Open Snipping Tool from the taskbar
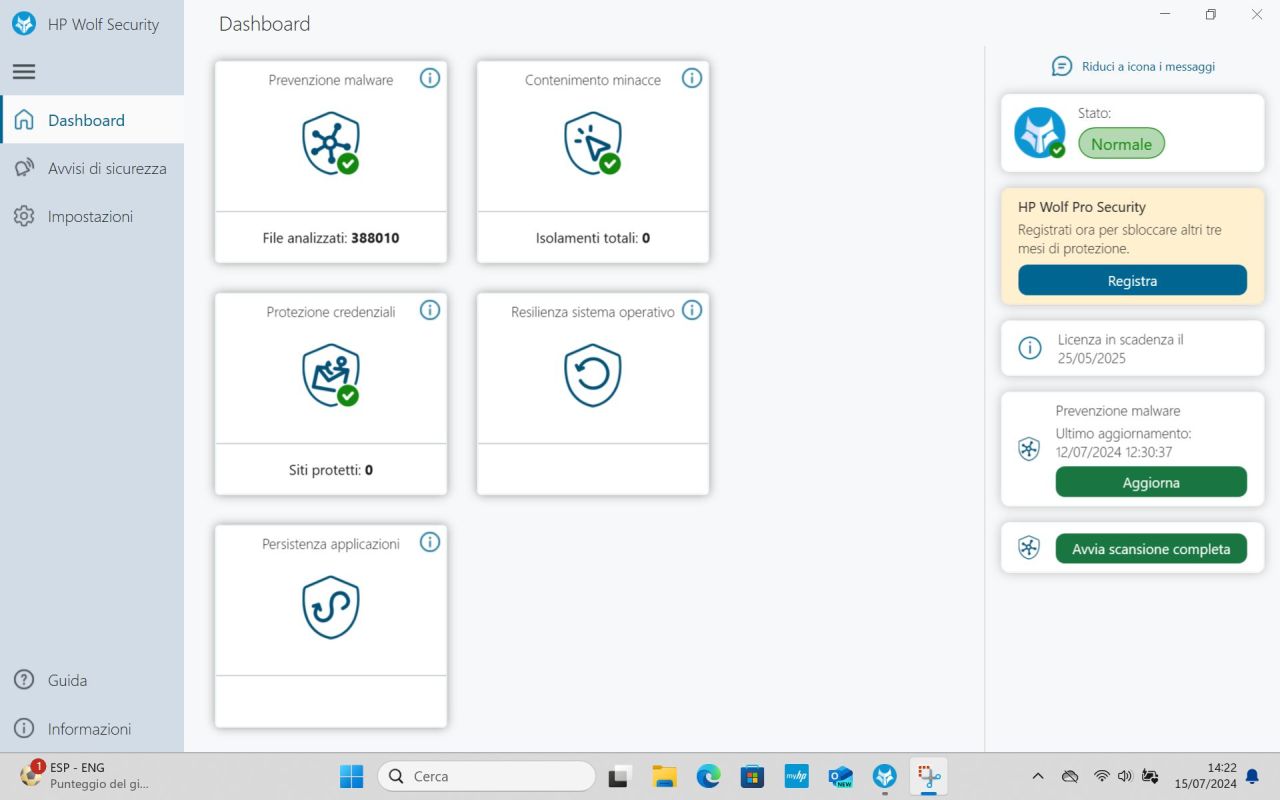Screen dimensions: 1280x800 pos(929,776)
